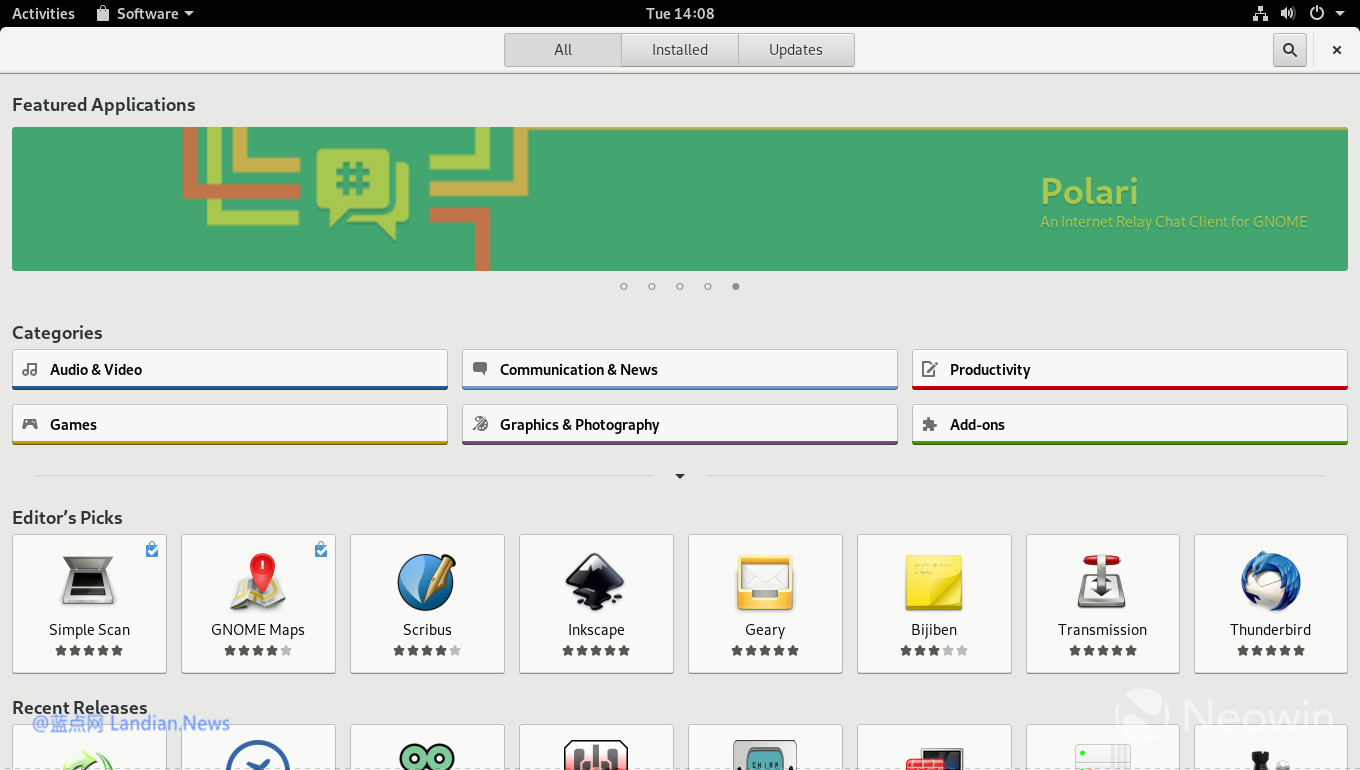The width and height of the screenshot is (1360, 770).
Task: Click the pencil icon of Productivity
Action: [929, 369]
